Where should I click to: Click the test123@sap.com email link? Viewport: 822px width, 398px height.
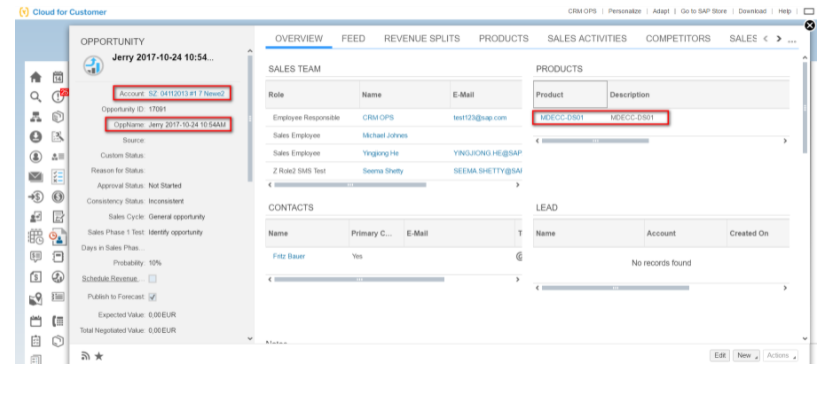coord(480,117)
